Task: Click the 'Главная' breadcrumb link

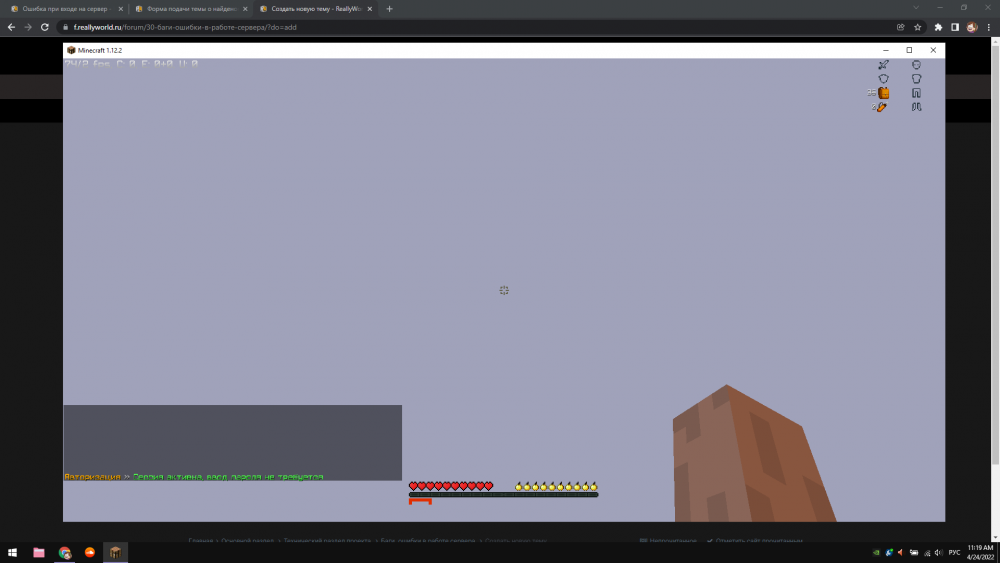Action: click(x=200, y=541)
